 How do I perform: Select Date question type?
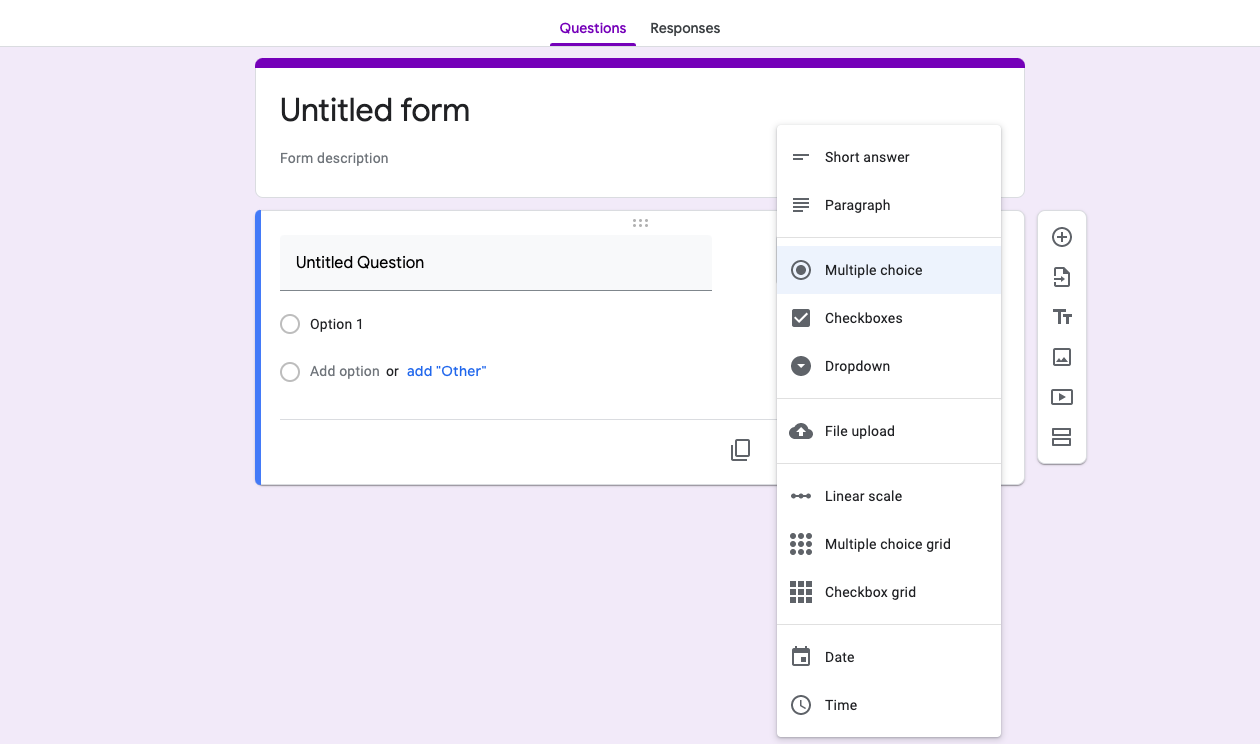[x=889, y=657]
